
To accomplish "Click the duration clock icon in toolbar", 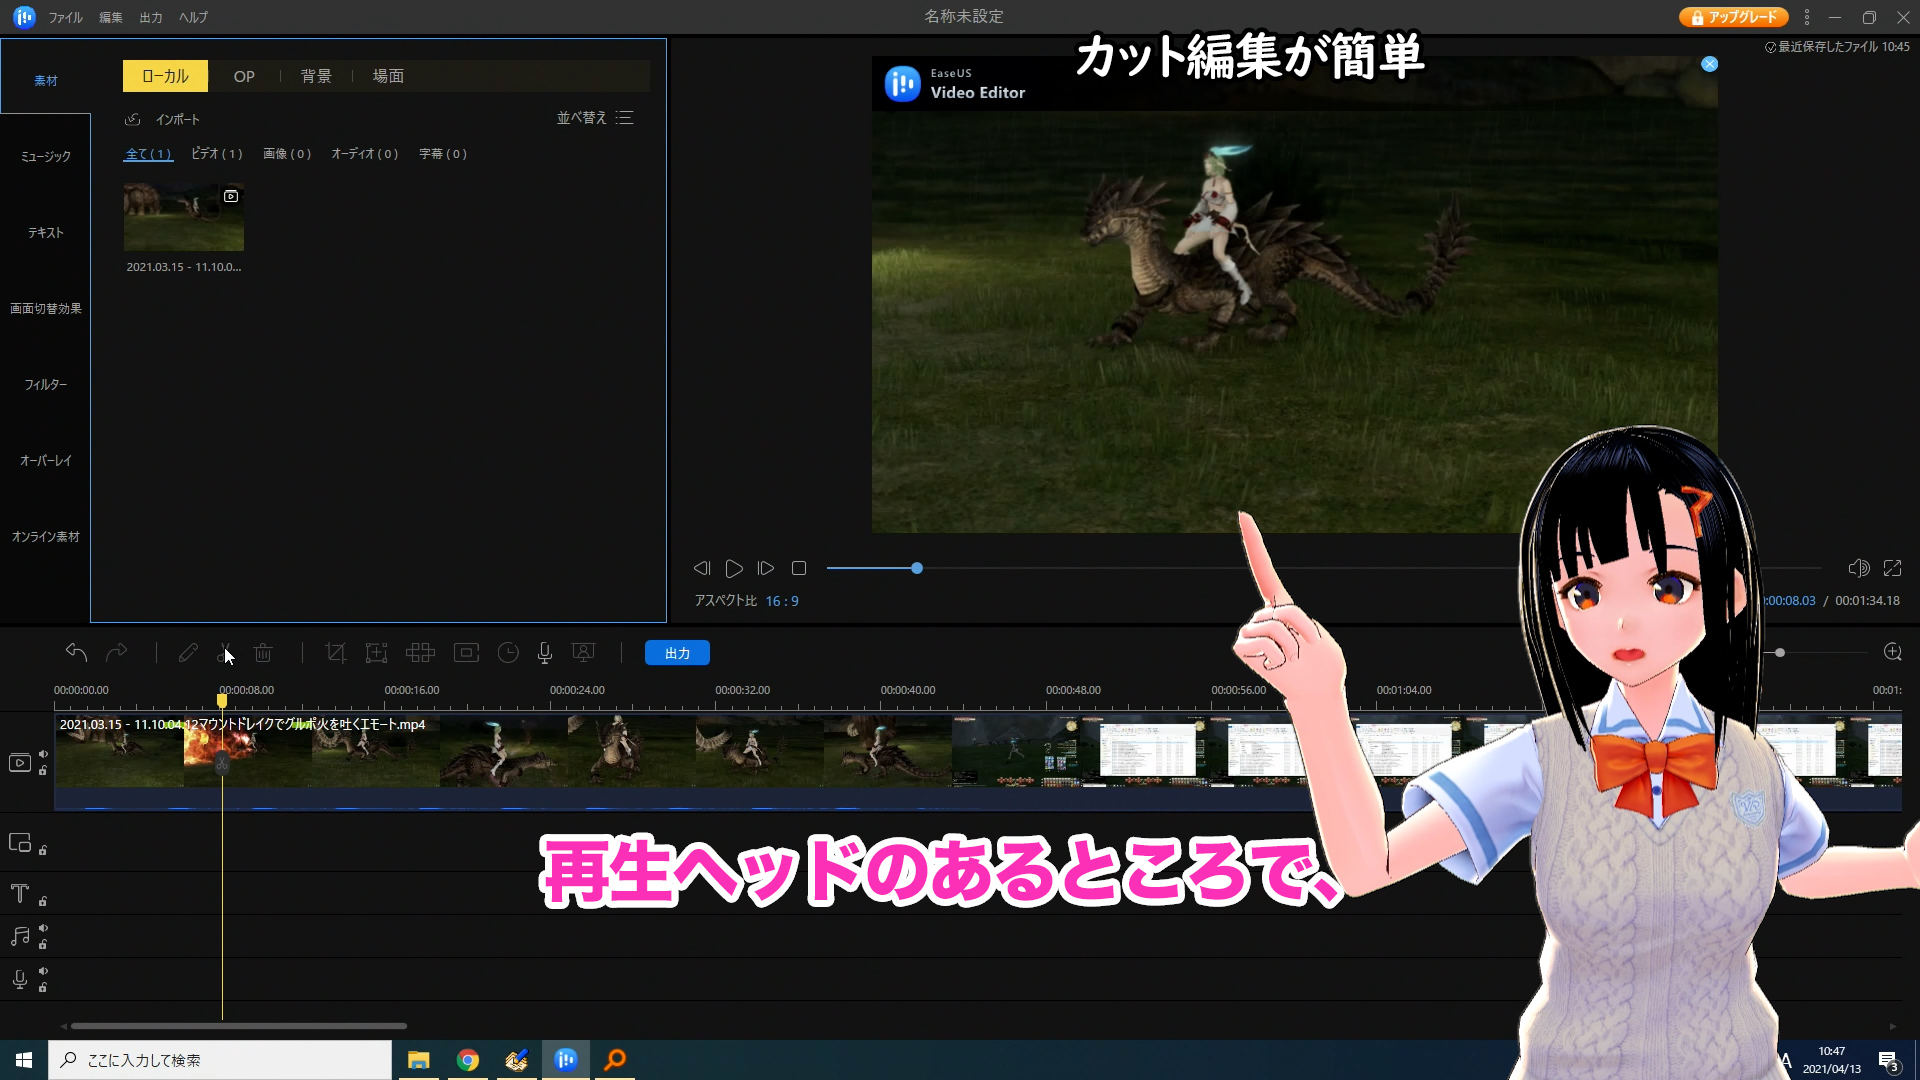I will pyautogui.click(x=508, y=653).
